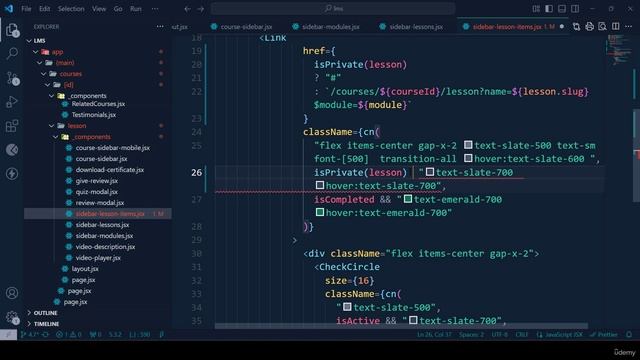This screenshot has width=640, height=360.
Task: Toggle the secondary sidebar visibility
Action: pos(575,9)
